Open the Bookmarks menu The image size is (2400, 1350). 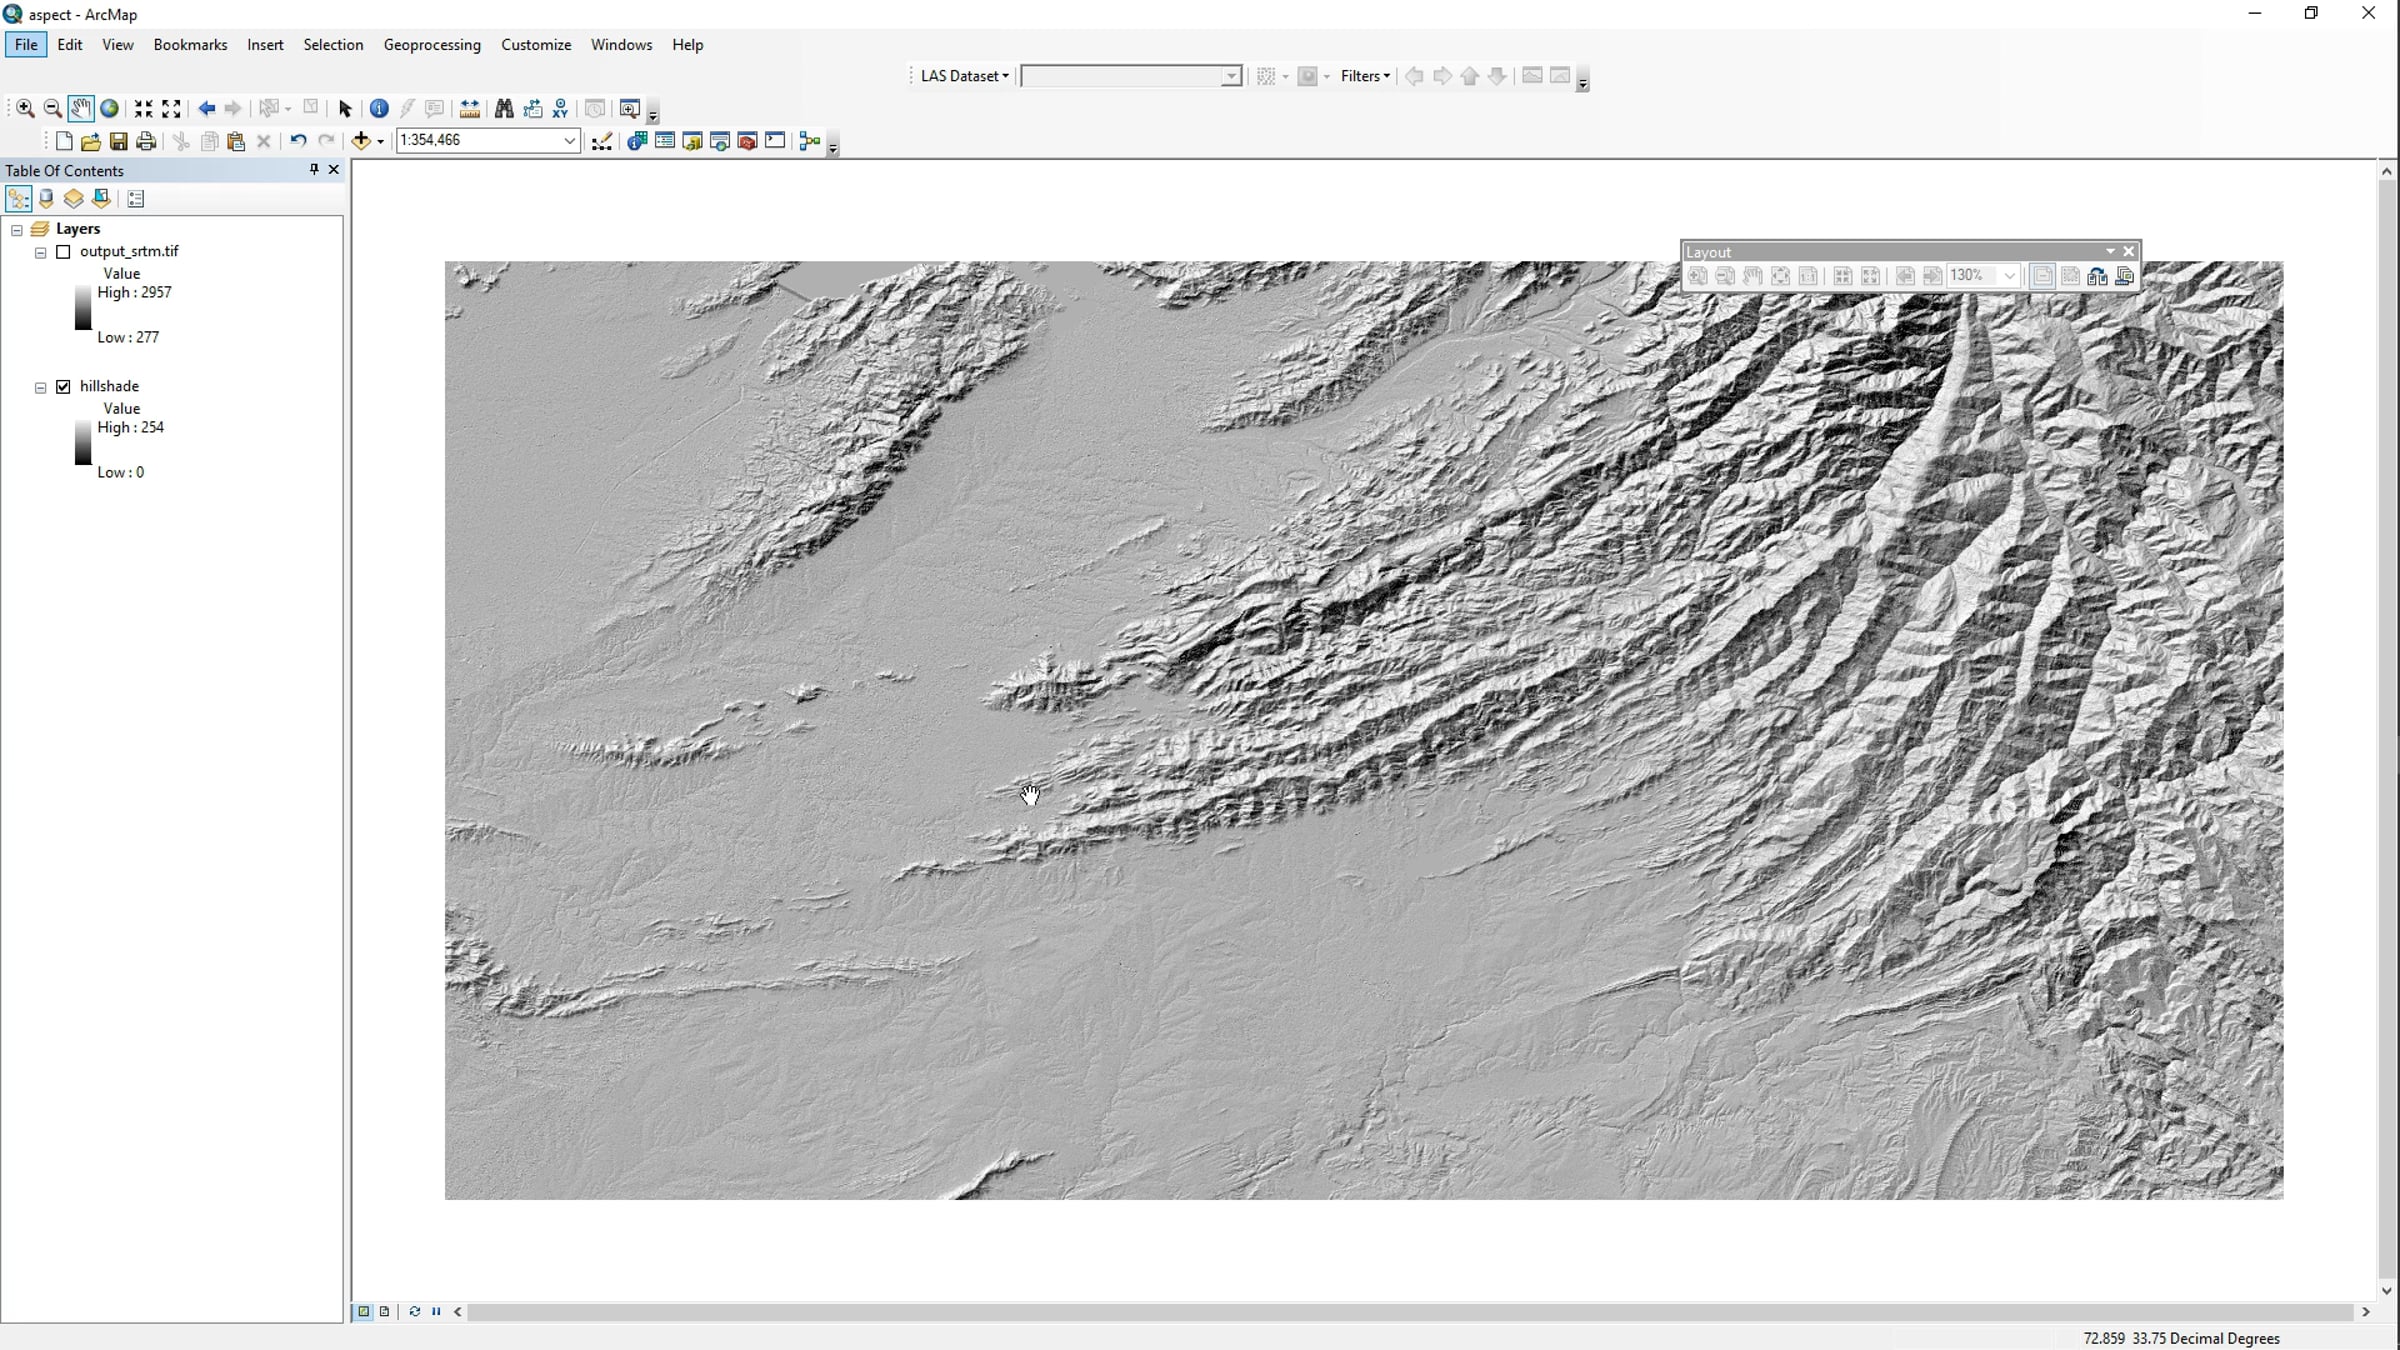(190, 44)
